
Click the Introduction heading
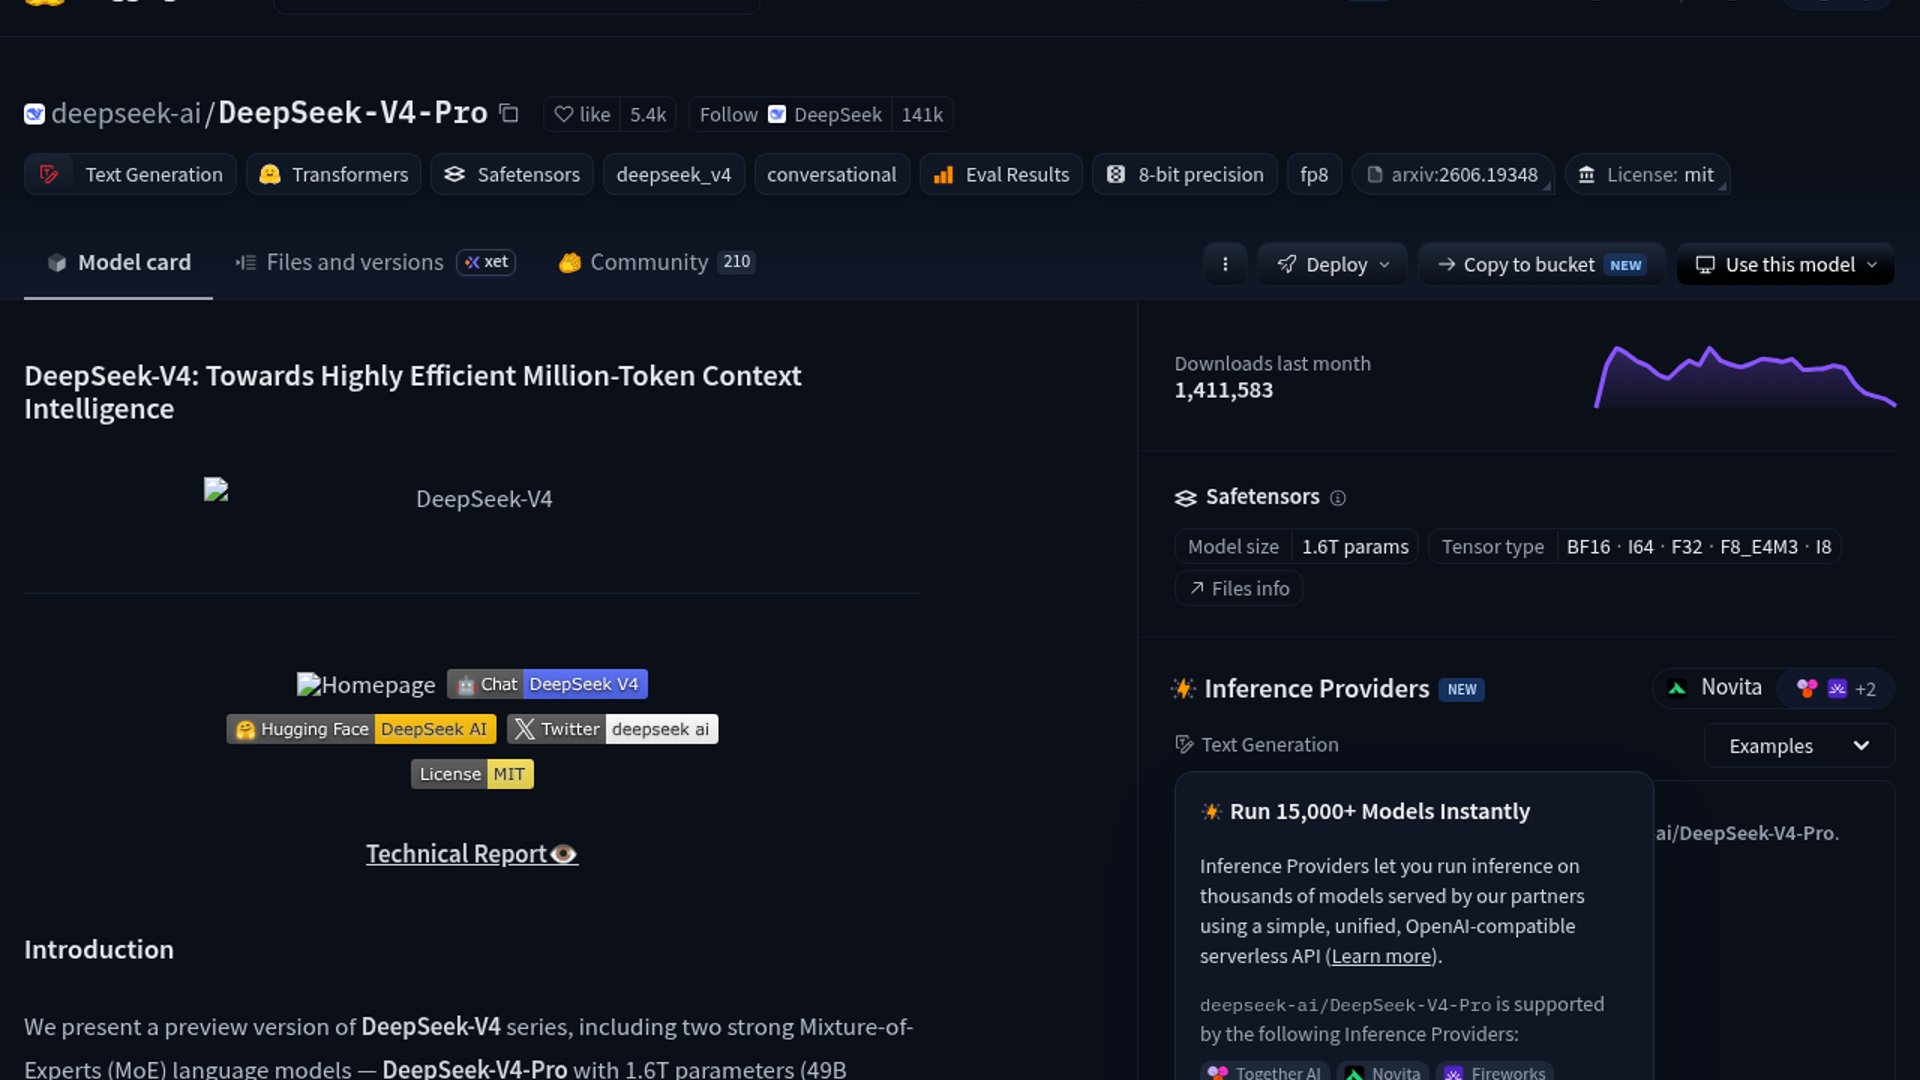(99, 950)
